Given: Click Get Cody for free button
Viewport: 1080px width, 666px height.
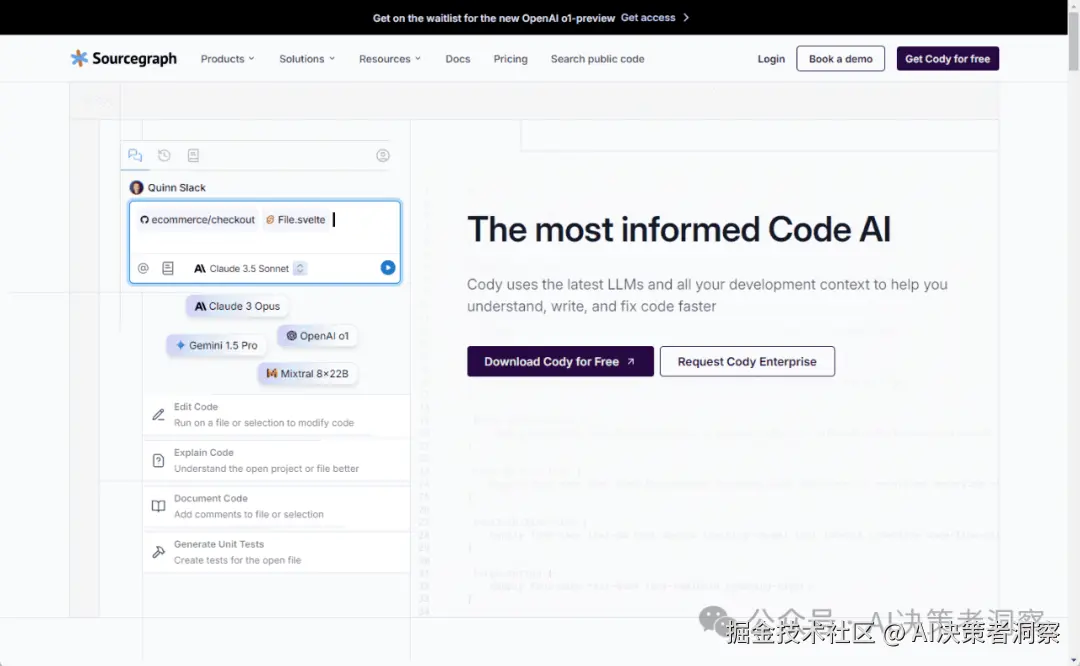Looking at the screenshot, I should 947,59.
